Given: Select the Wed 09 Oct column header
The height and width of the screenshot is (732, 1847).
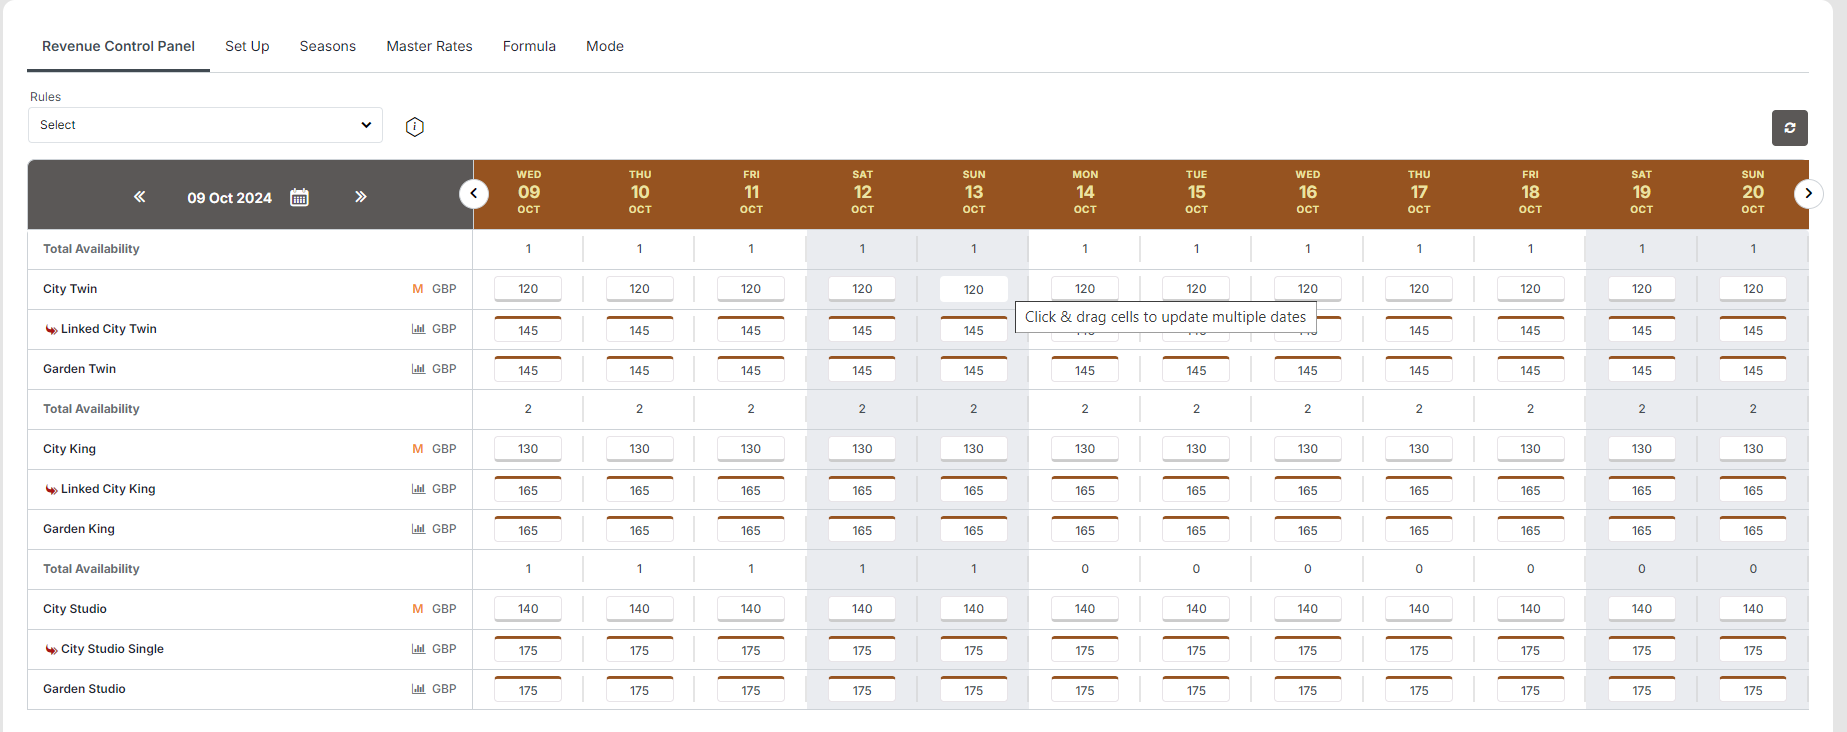Looking at the screenshot, I should coord(528,192).
